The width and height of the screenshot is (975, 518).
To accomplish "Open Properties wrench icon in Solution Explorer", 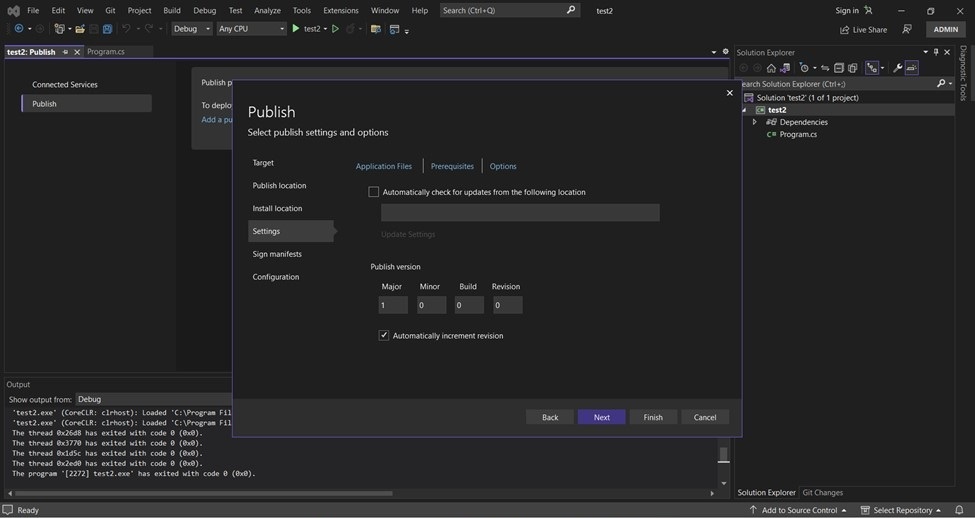I will tap(897, 68).
